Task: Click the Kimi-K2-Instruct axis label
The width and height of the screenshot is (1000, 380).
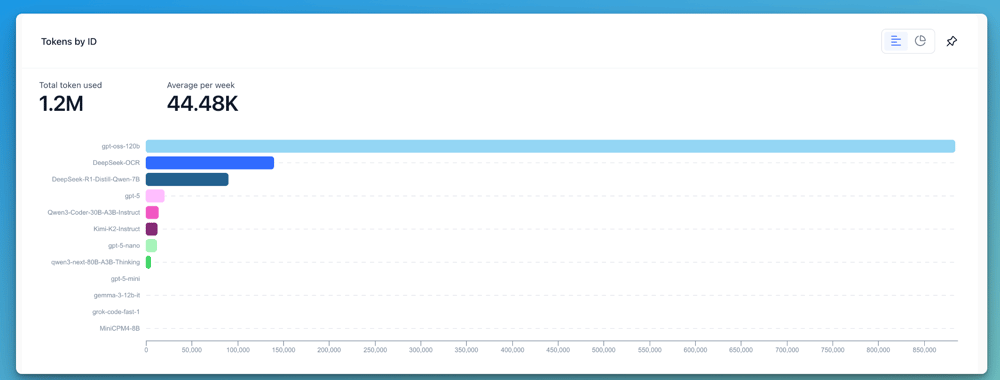Action: pyautogui.click(x=117, y=229)
